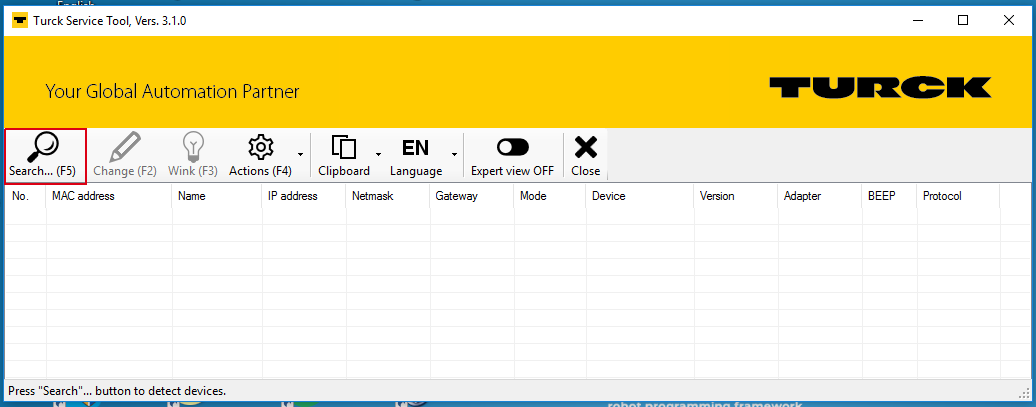The height and width of the screenshot is (407, 1036).
Task: Open the Actions (F4) gear button
Action: (x=260, y=157)
